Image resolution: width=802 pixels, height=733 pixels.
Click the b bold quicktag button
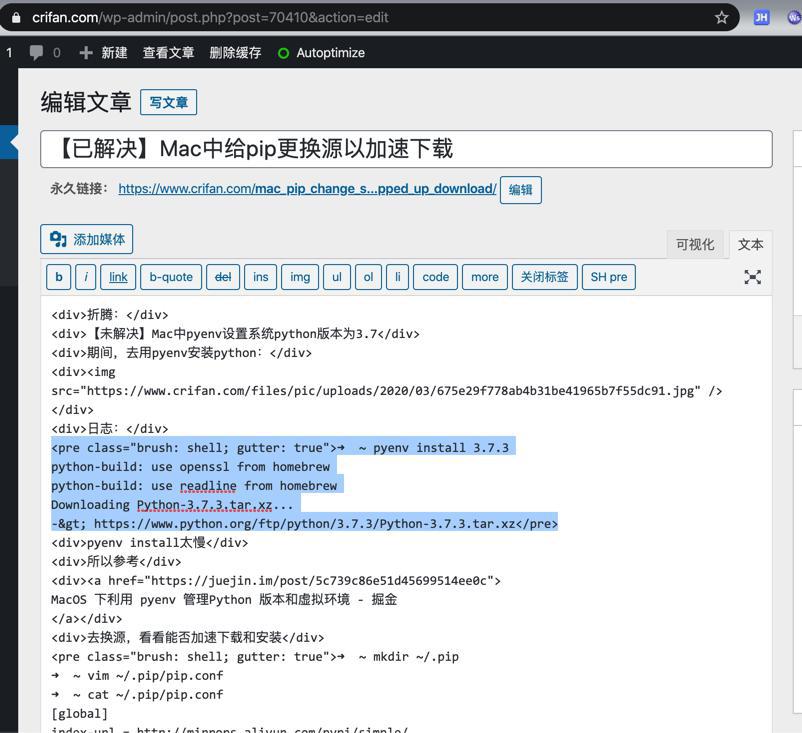[59, 277]
